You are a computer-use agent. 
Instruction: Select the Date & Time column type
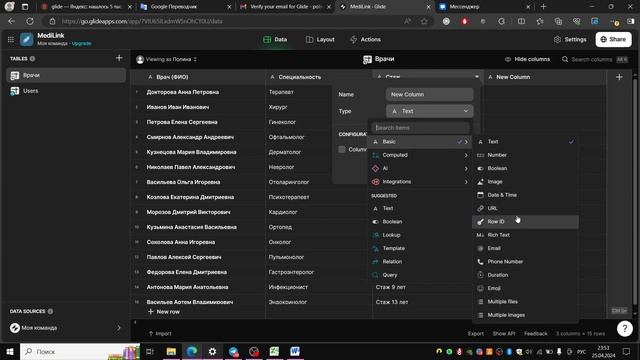525,195
